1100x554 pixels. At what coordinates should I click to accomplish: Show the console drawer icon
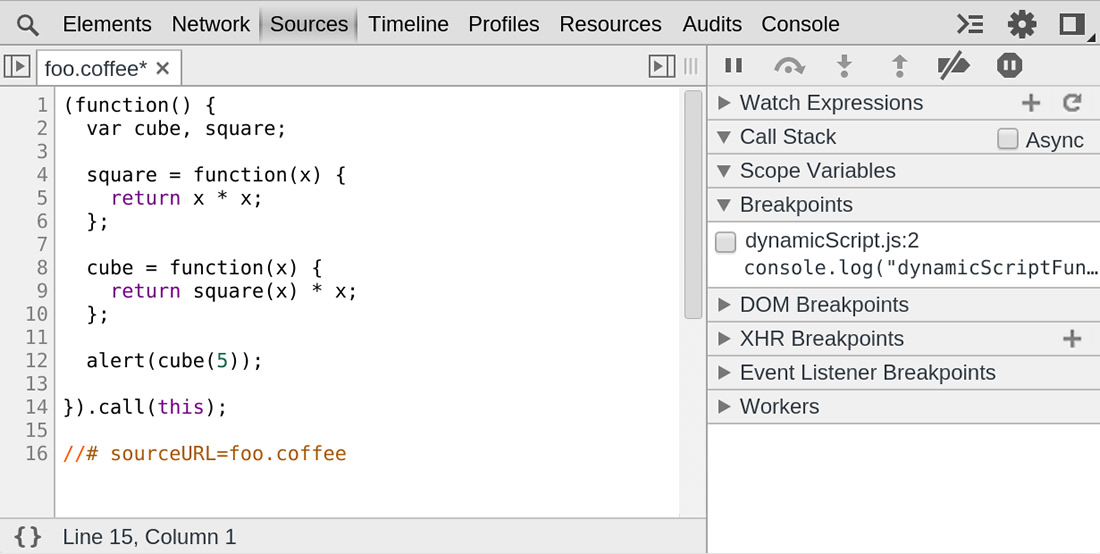(970, 24)
